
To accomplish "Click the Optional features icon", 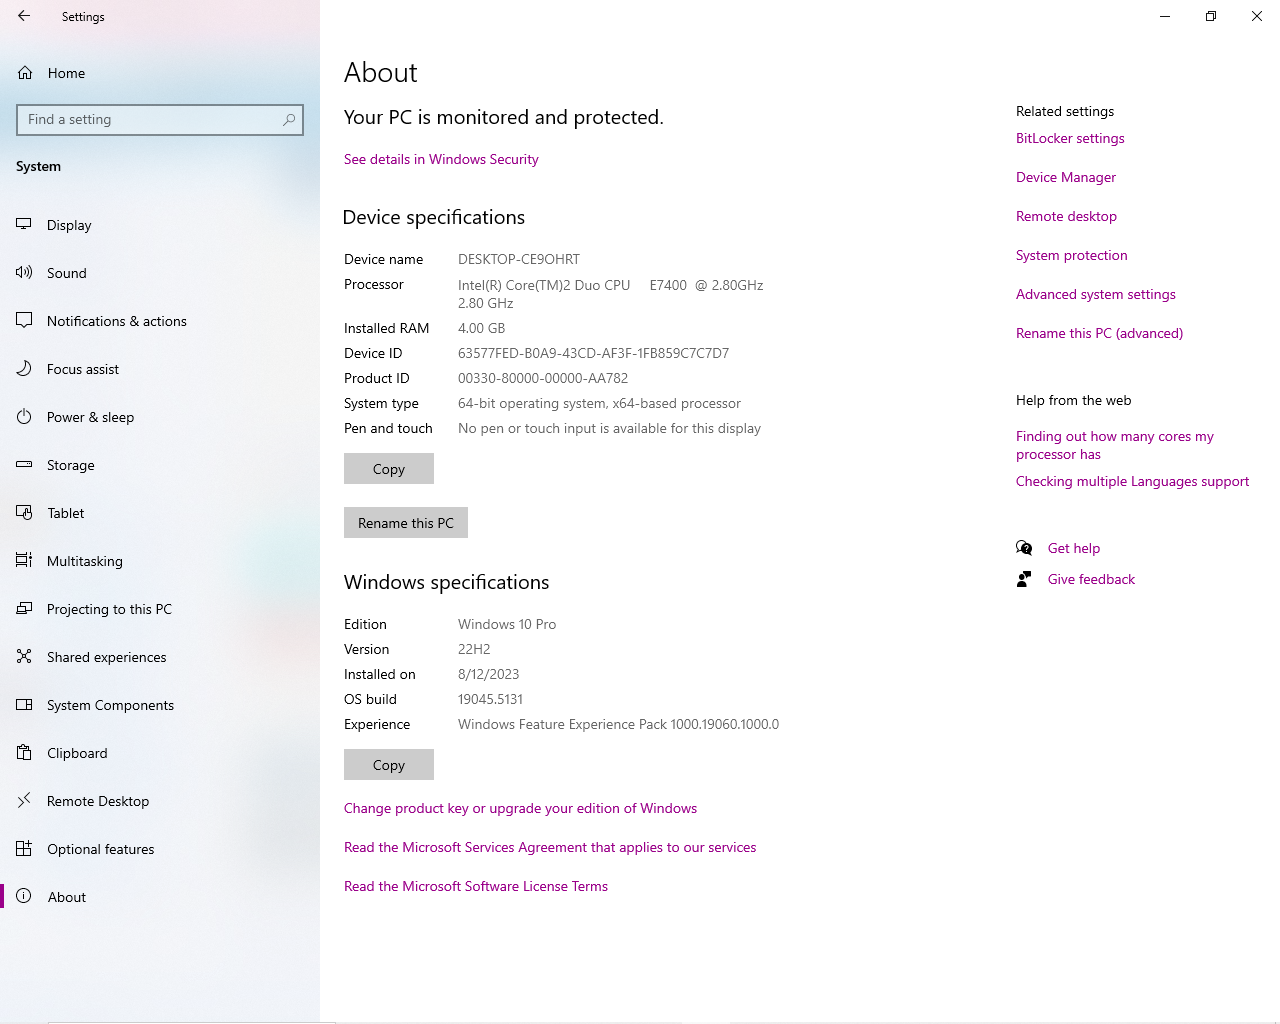I will [24, 849].
